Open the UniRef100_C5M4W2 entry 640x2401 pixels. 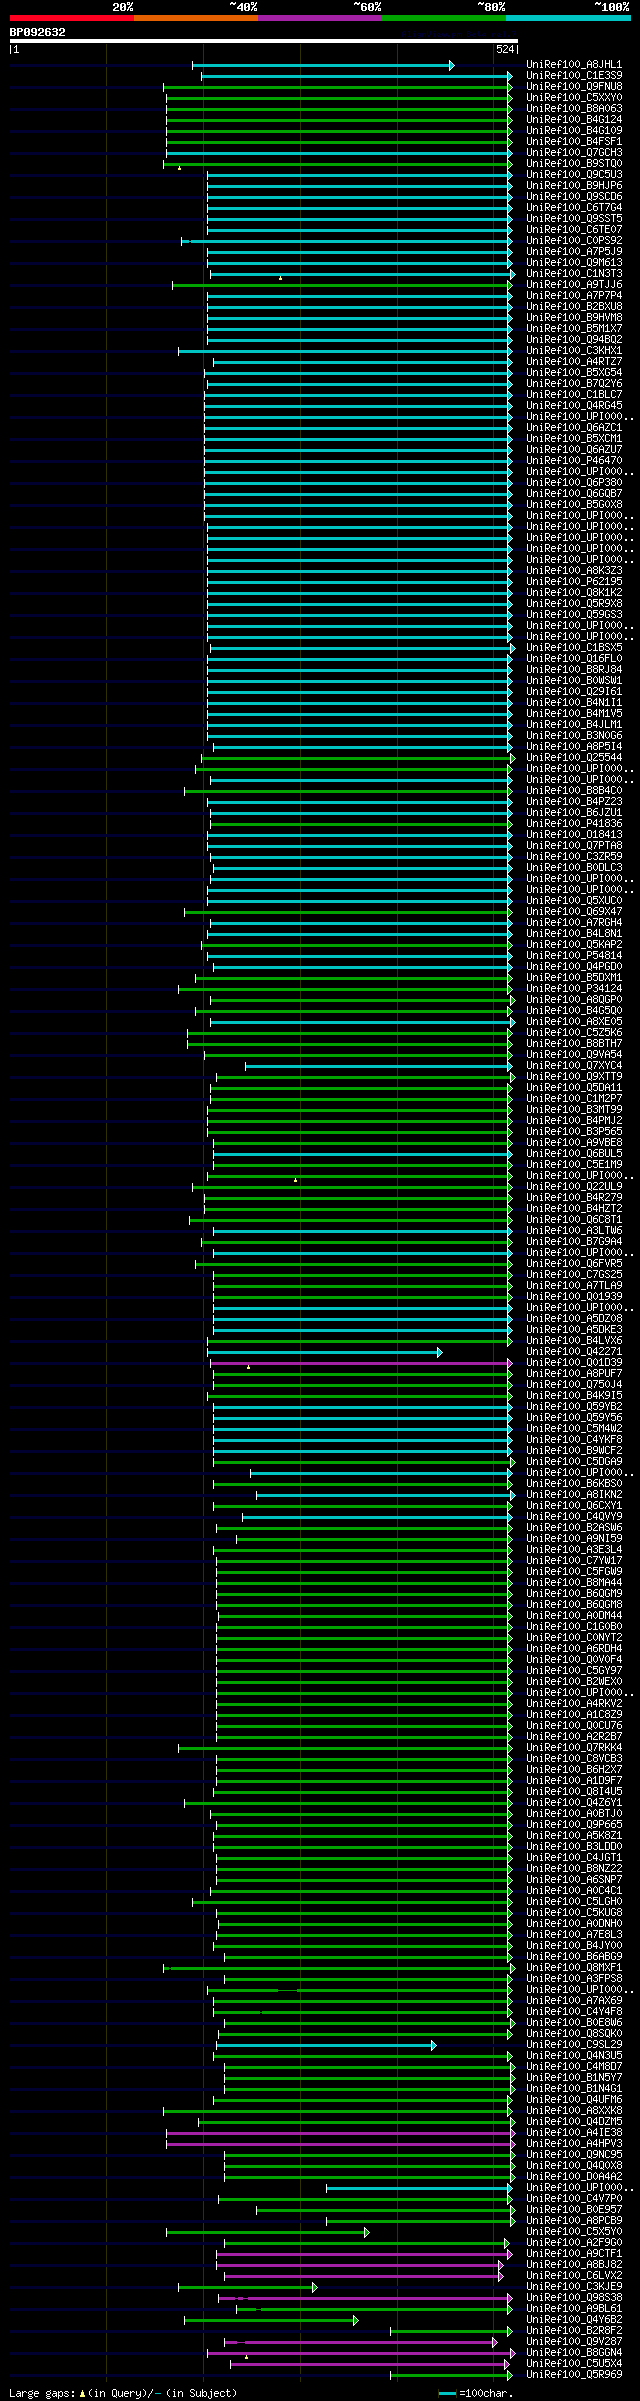pyautogui.click(x=574, y=1429)
